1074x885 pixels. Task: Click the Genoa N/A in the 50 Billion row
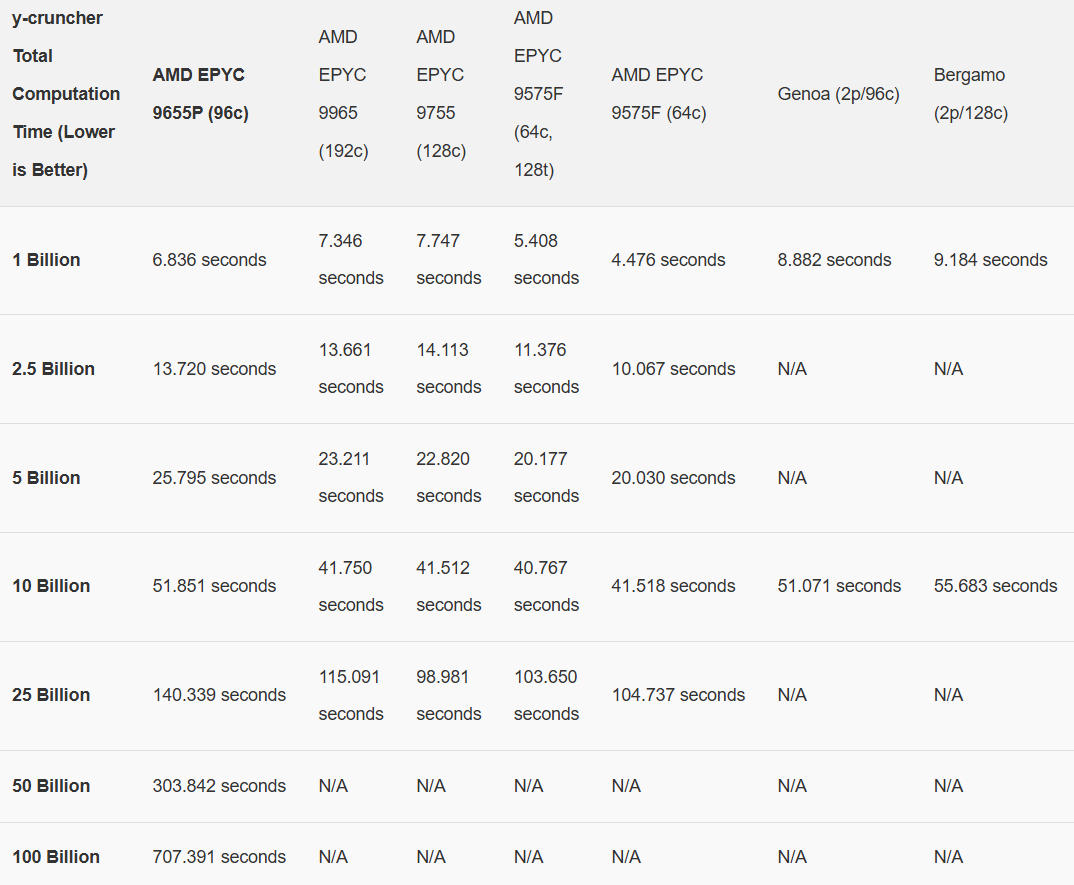792,786
